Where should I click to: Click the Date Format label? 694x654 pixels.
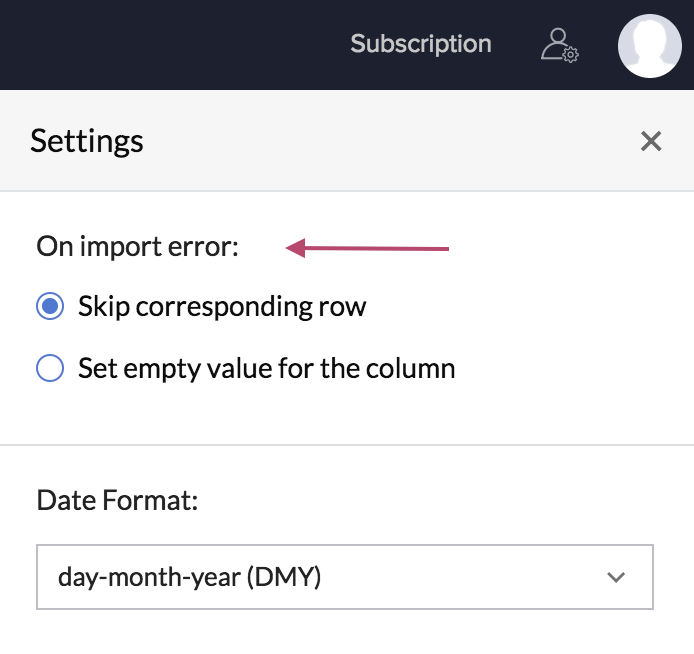pyautogui.click(x=118, y=500)
